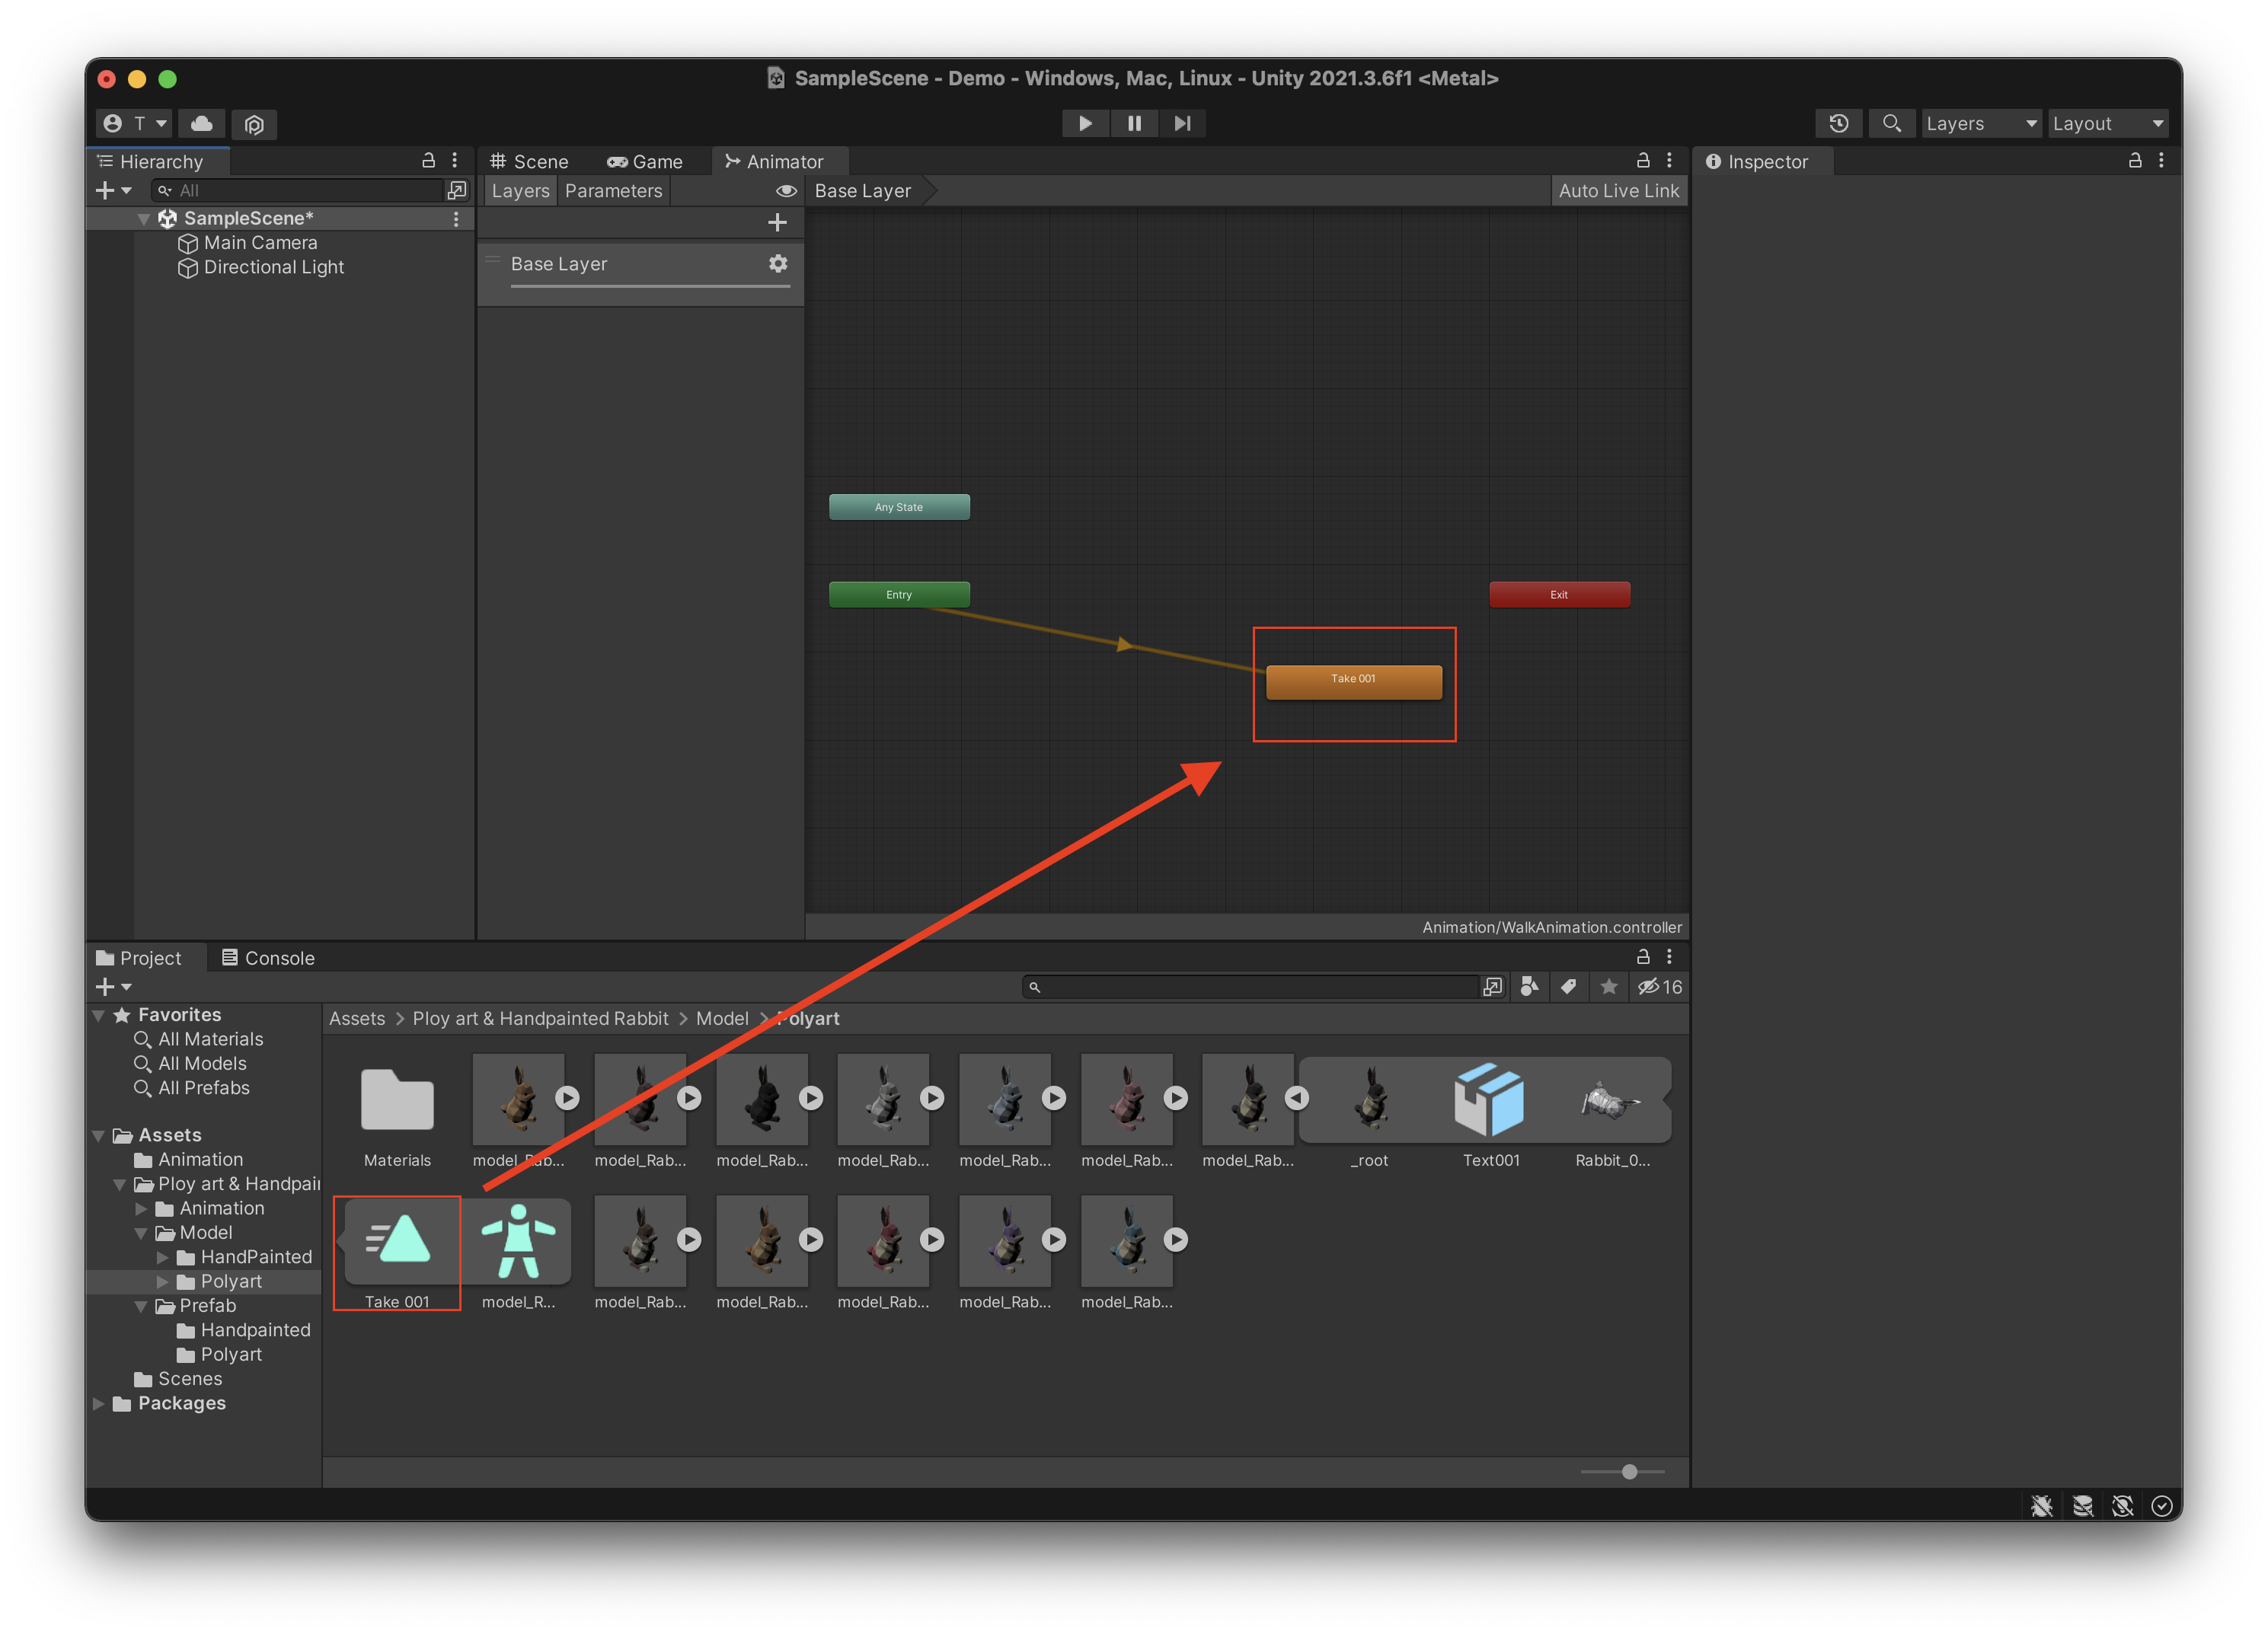This screenshot has height=1634, width=2268.
Task: Click the filter by type icon in Project panel
Action: coord(1528,987)
